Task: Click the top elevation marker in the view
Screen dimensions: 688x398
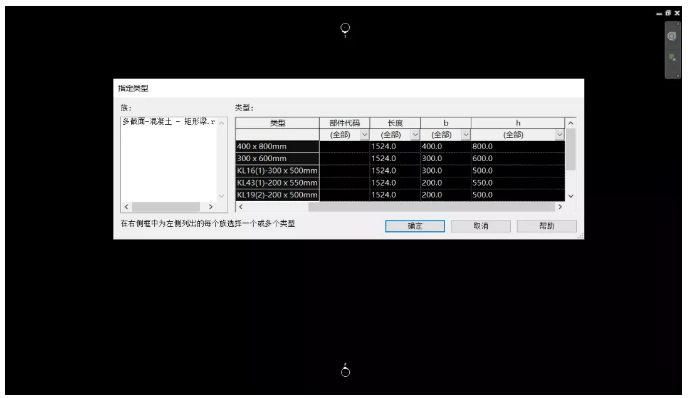Action: tap(345, 29)
